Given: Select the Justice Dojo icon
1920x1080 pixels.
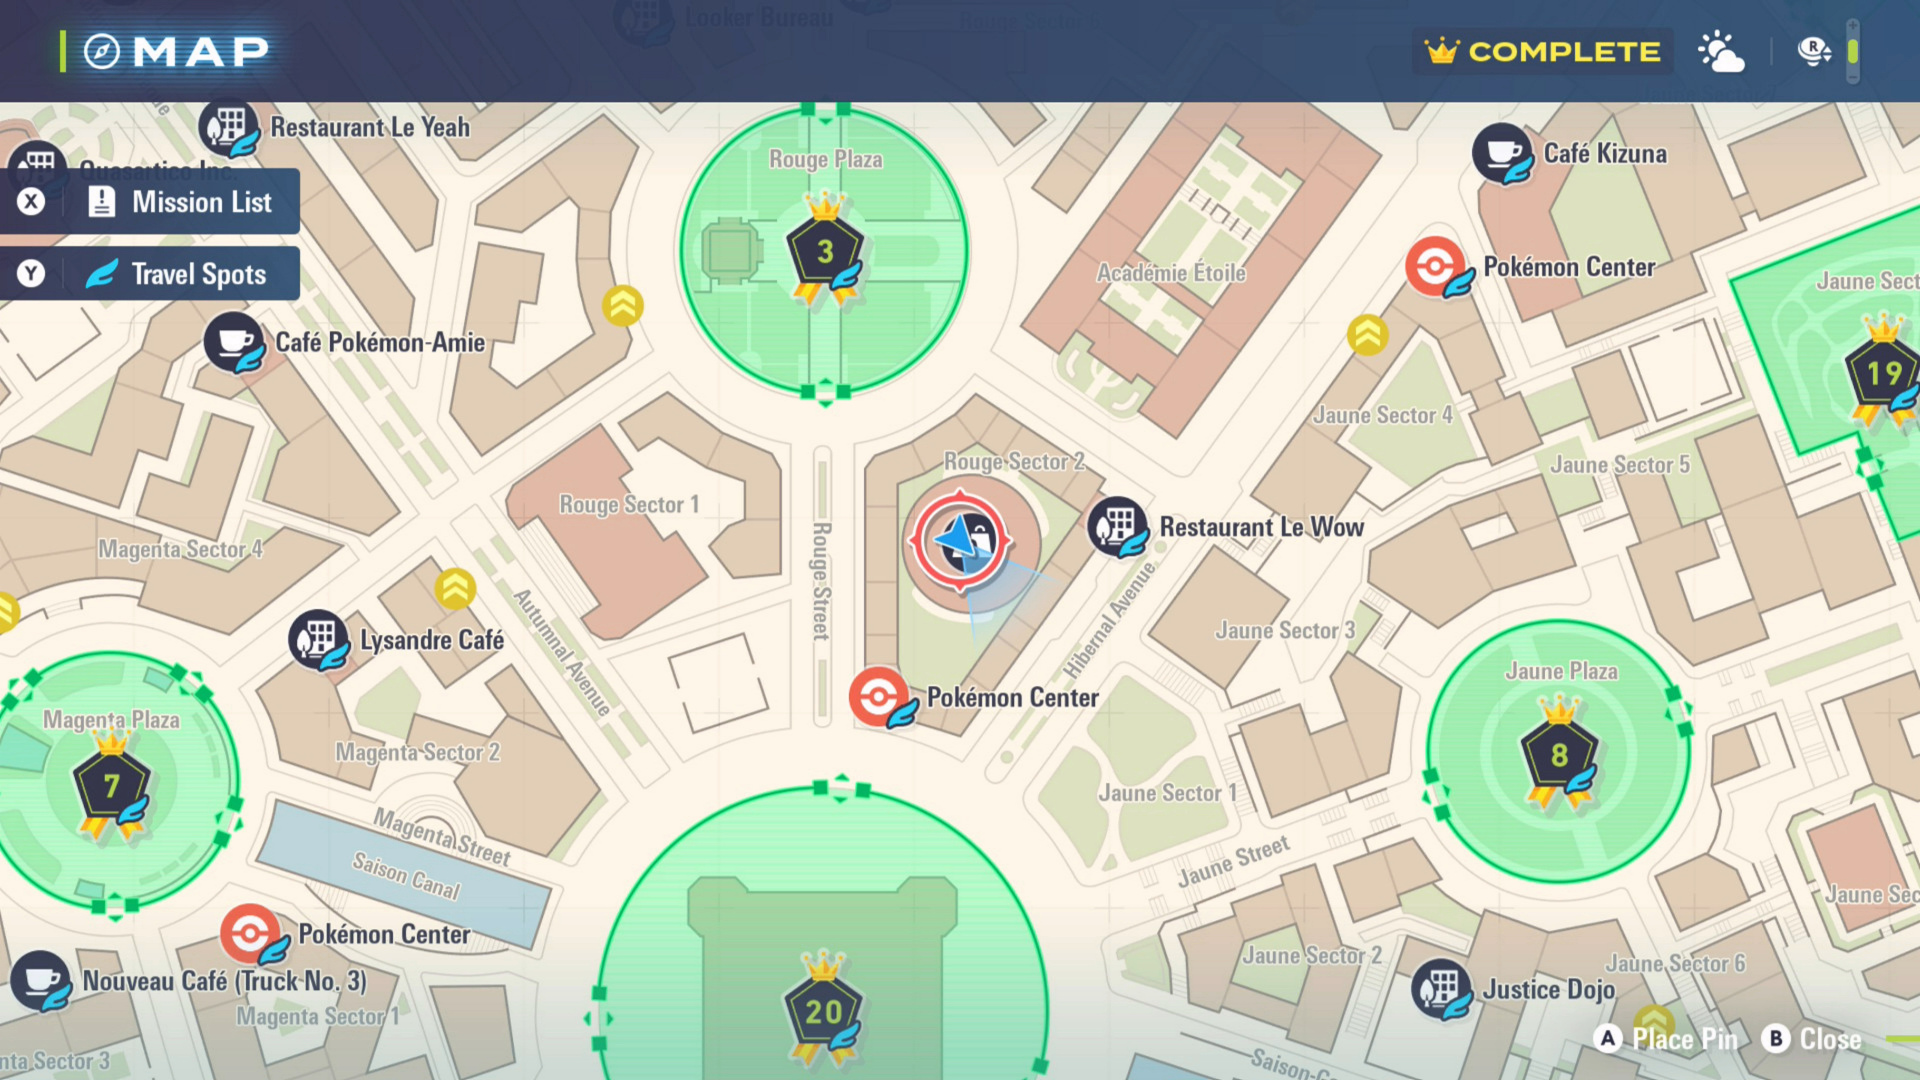Looking at the screenshot, I should [1441, 988].
